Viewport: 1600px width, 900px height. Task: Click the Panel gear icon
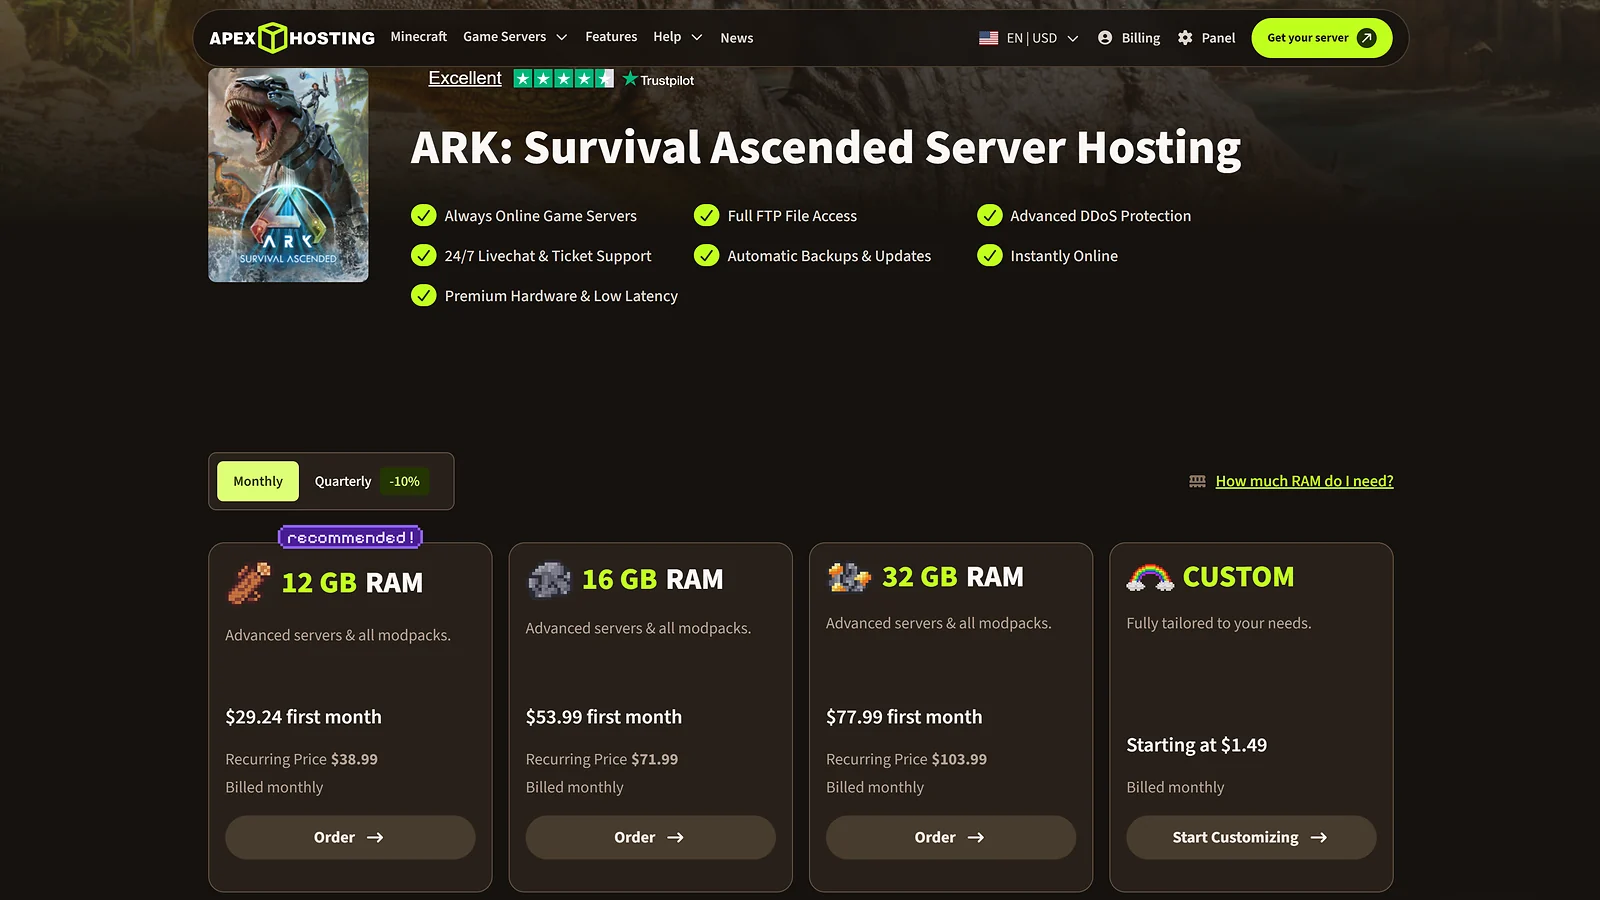(1185, 38)
